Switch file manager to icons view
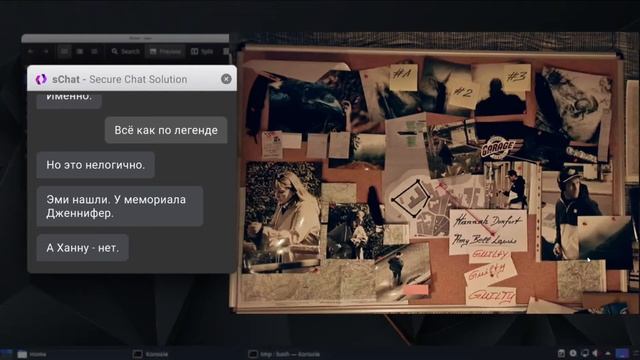Image resolution: width=640 pixels, height=360 pixels. [x=64, y=51]
